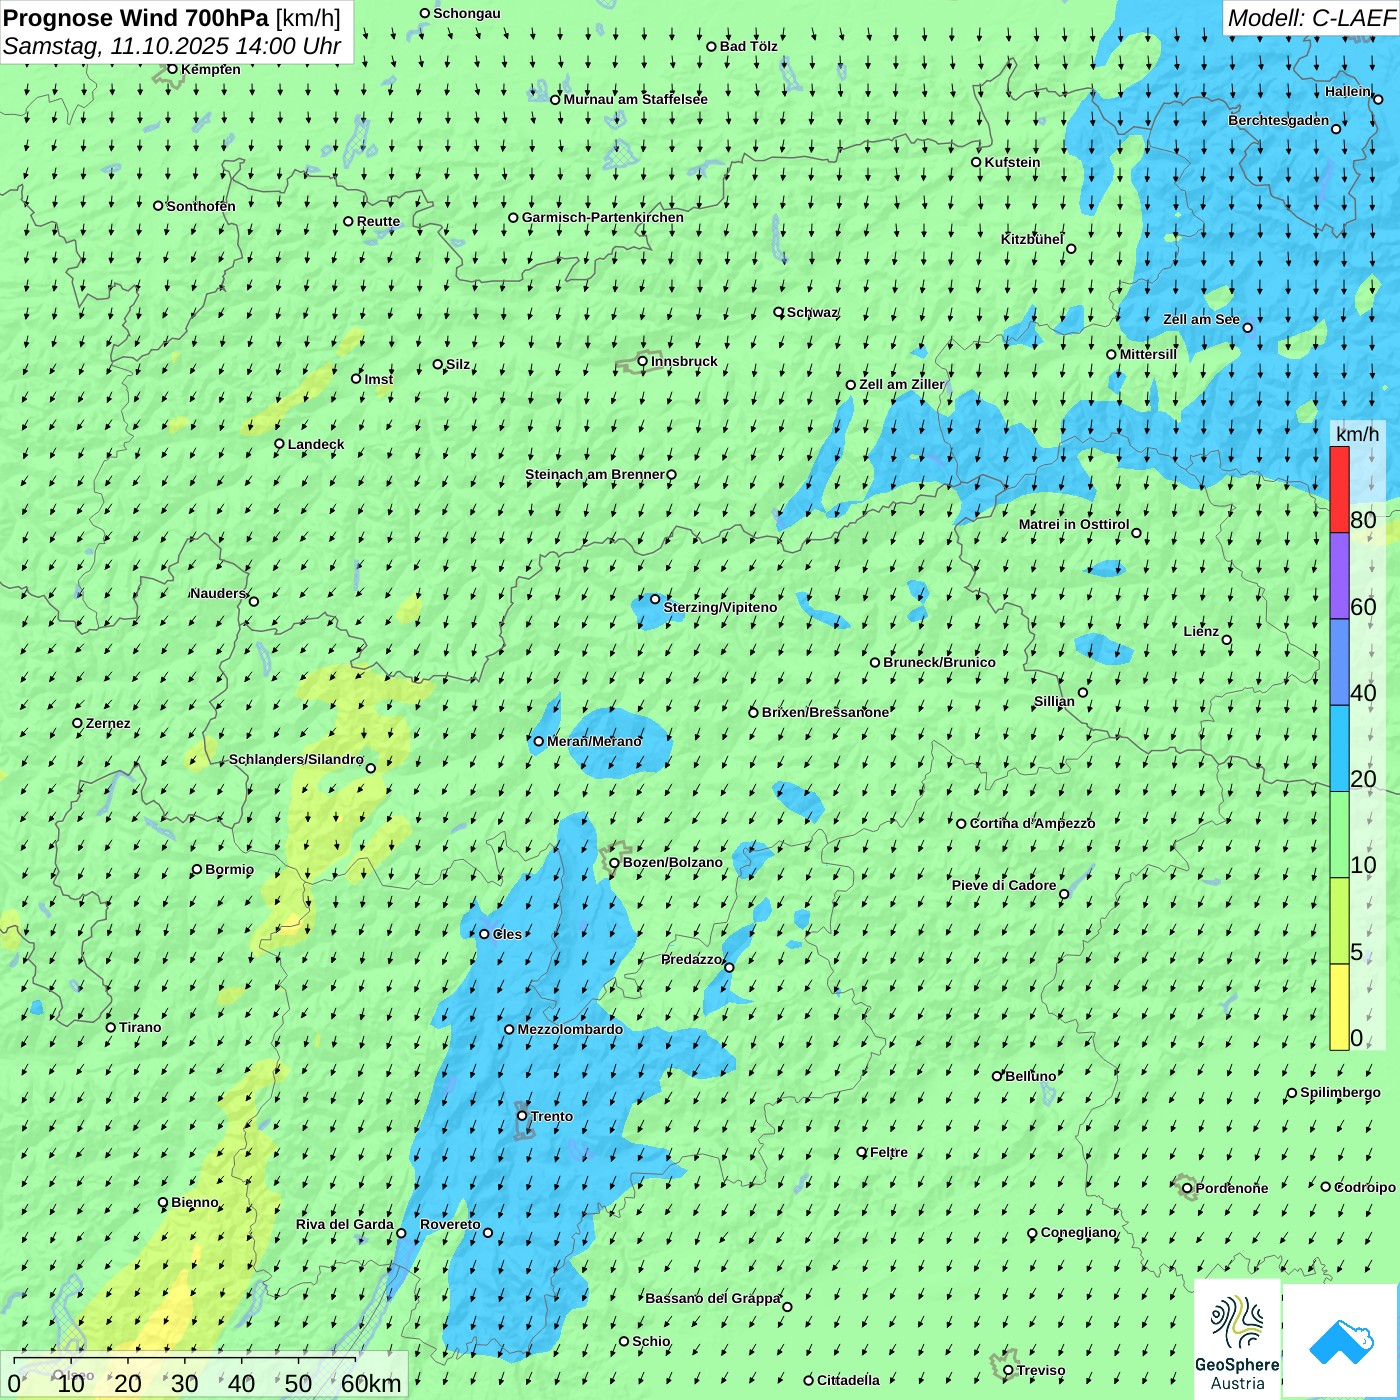The height and width of the screenshot is (1400, 1400).
Task: Click the Bormio location marker
Action: (x=197, y=870)
